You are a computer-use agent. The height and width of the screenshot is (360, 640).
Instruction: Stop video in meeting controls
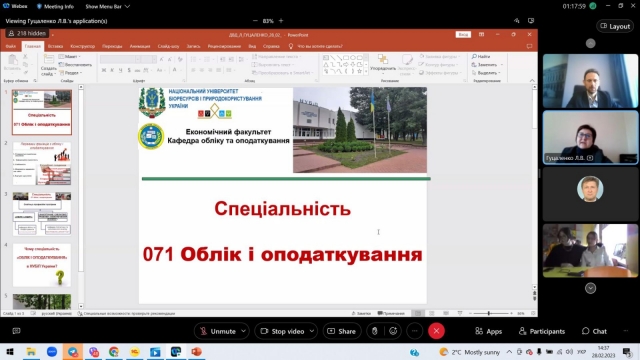coord(282,331)
